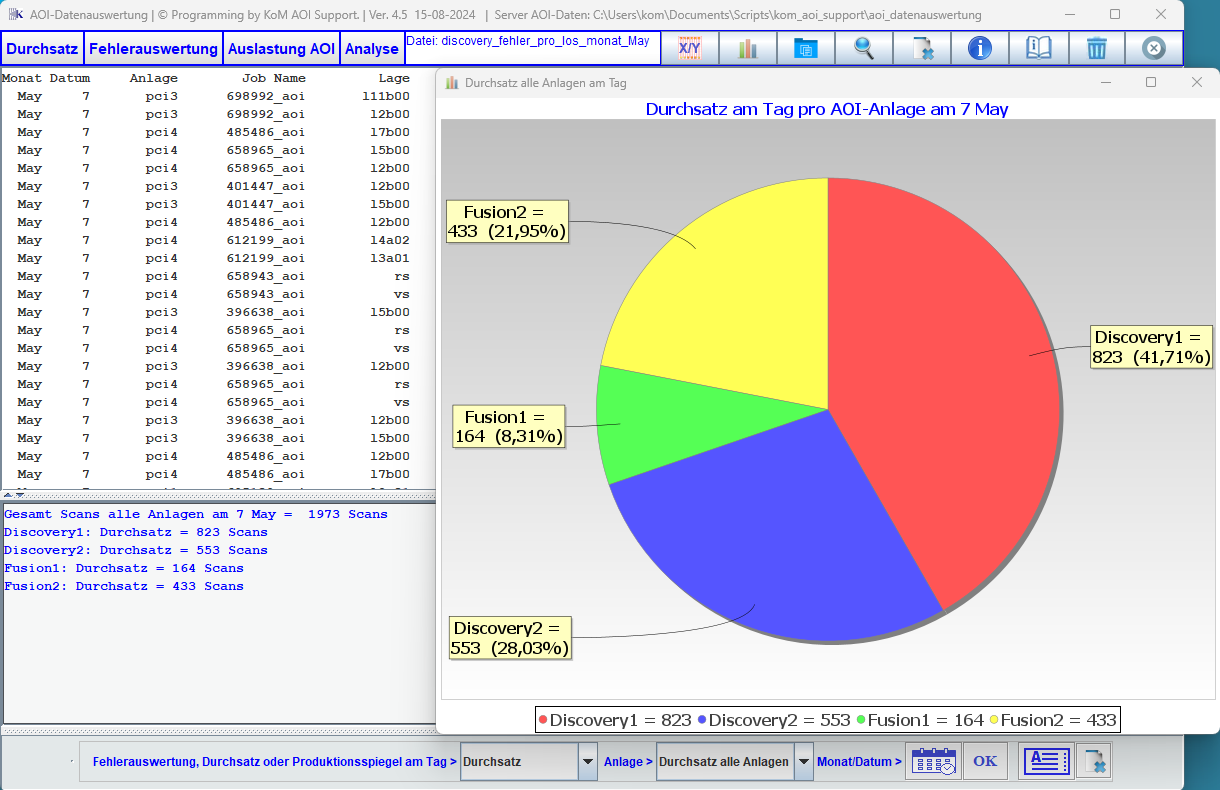Screen dimensions: 1220x790
Task: Collapse the lower pane with splitter down-arrow
Action: coord(18,495)
